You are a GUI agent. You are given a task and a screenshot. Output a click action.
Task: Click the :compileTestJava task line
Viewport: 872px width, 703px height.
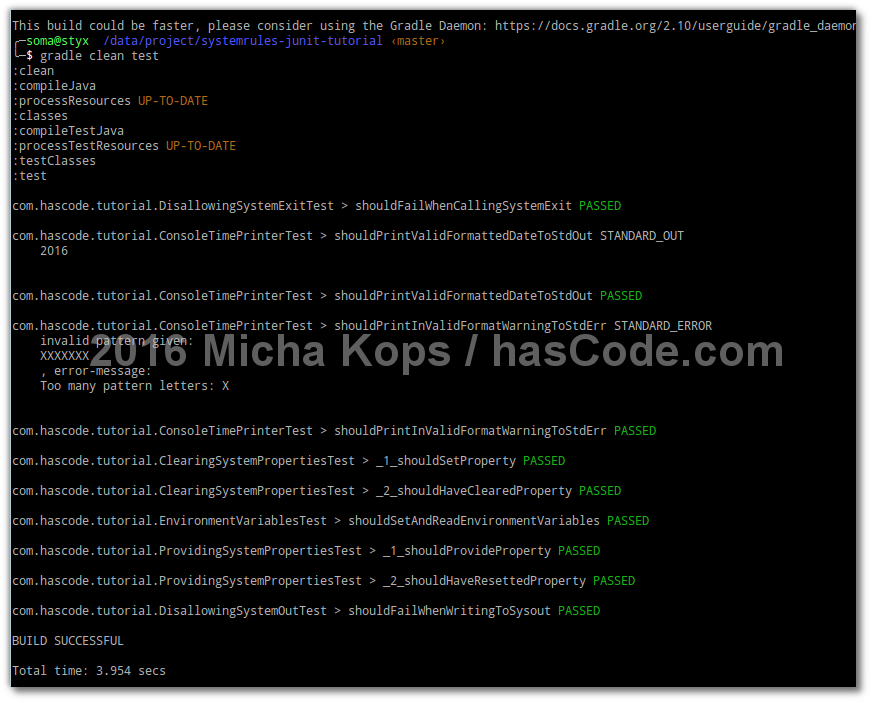point(68,131)
